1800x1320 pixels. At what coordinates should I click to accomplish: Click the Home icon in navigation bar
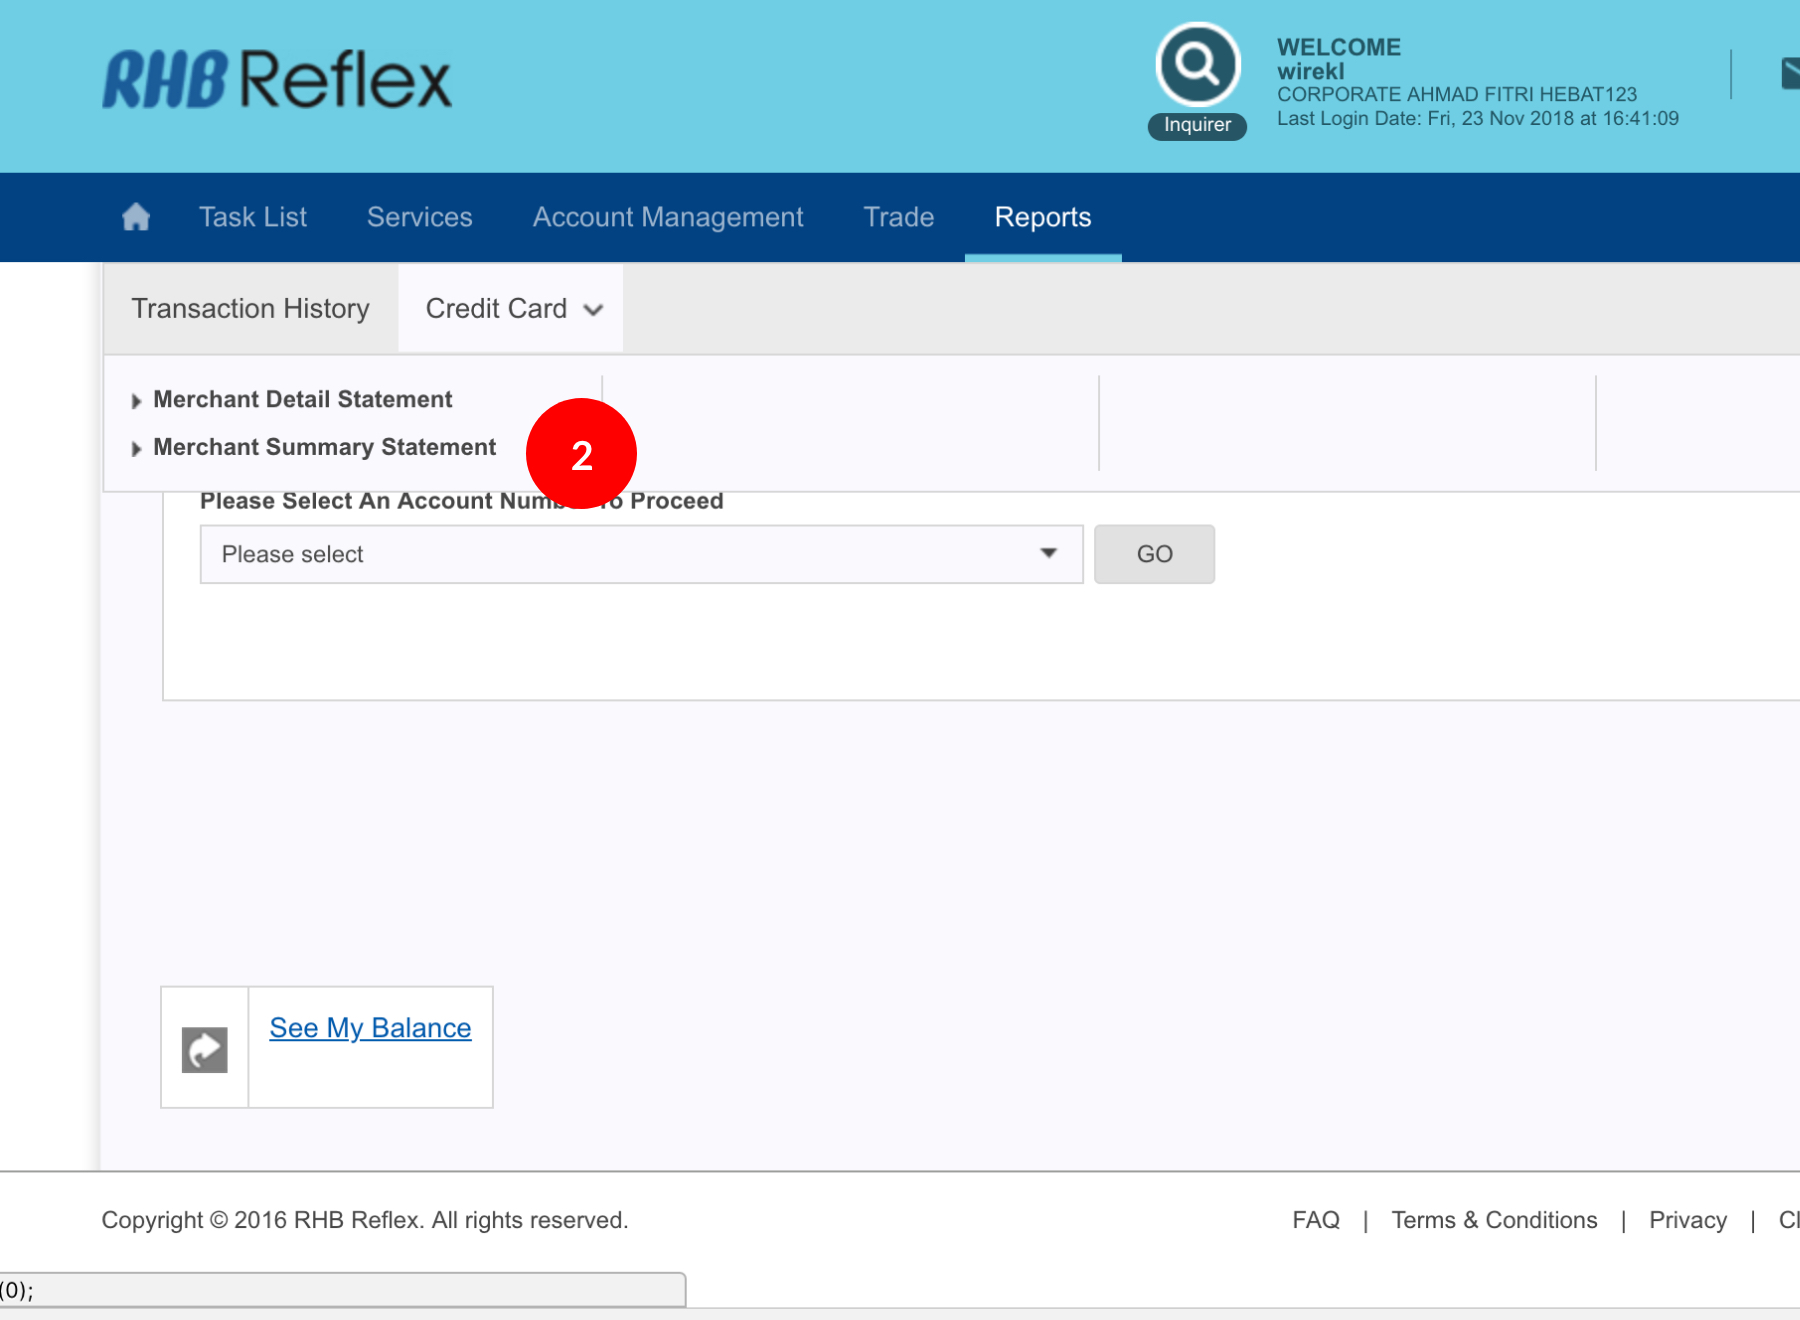136,217
